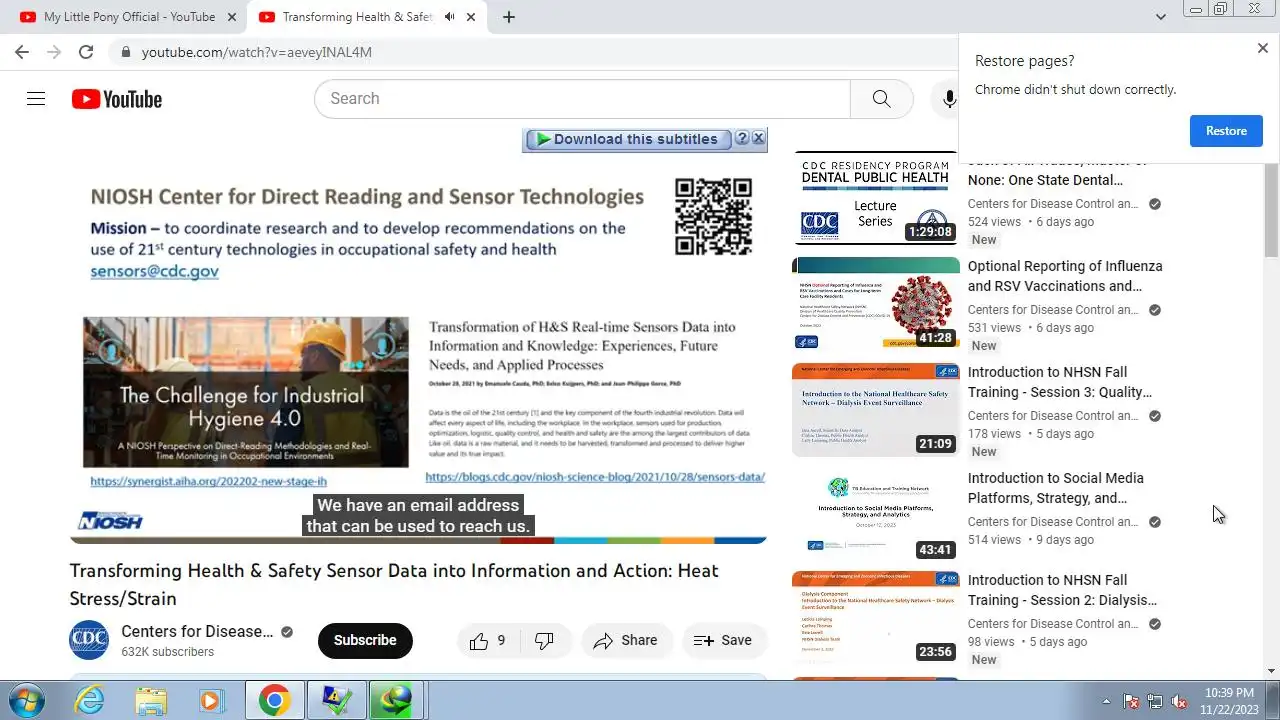Like the video with thumbs up
This screenshot has height=720, width=1280.
point(489,640)
